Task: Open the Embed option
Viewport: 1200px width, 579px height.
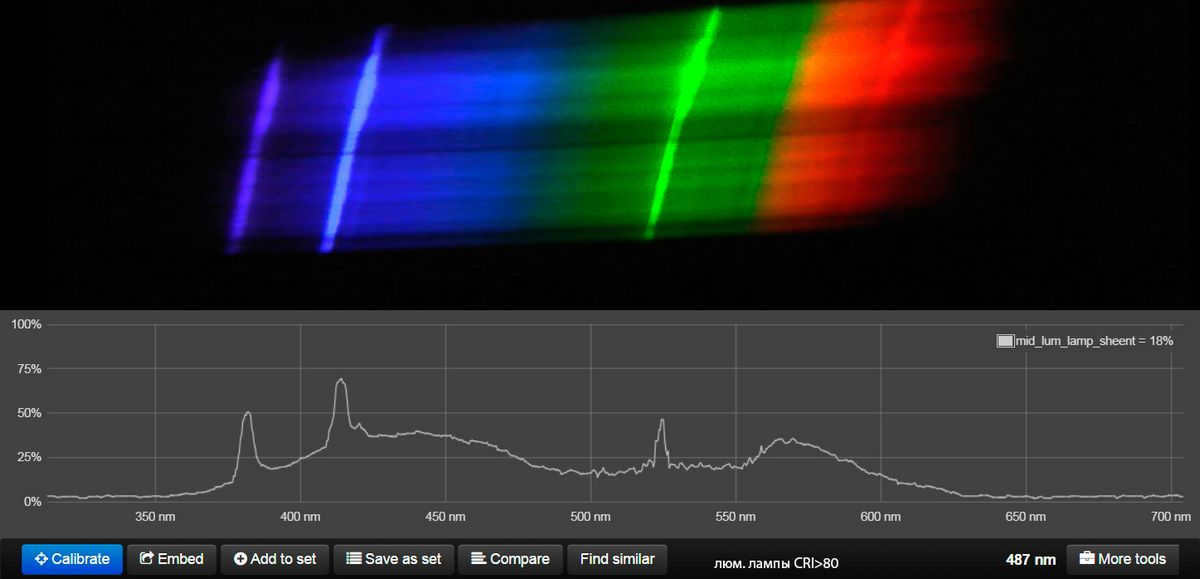Action: coord(172,559)
